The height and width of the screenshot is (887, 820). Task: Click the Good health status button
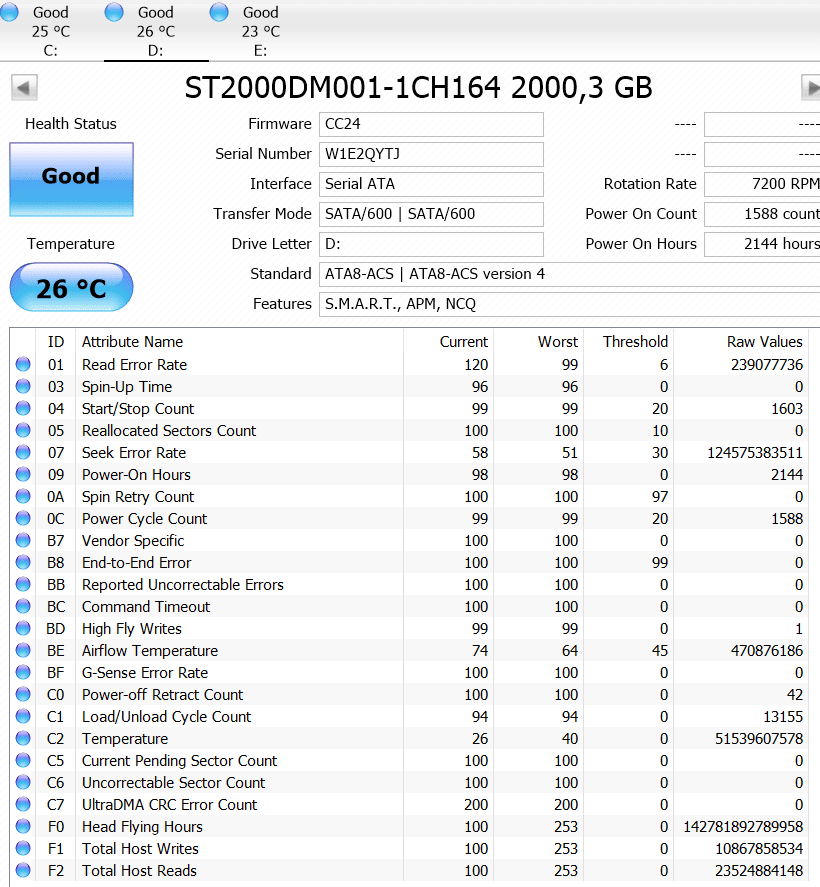click(x=71, y=179)
